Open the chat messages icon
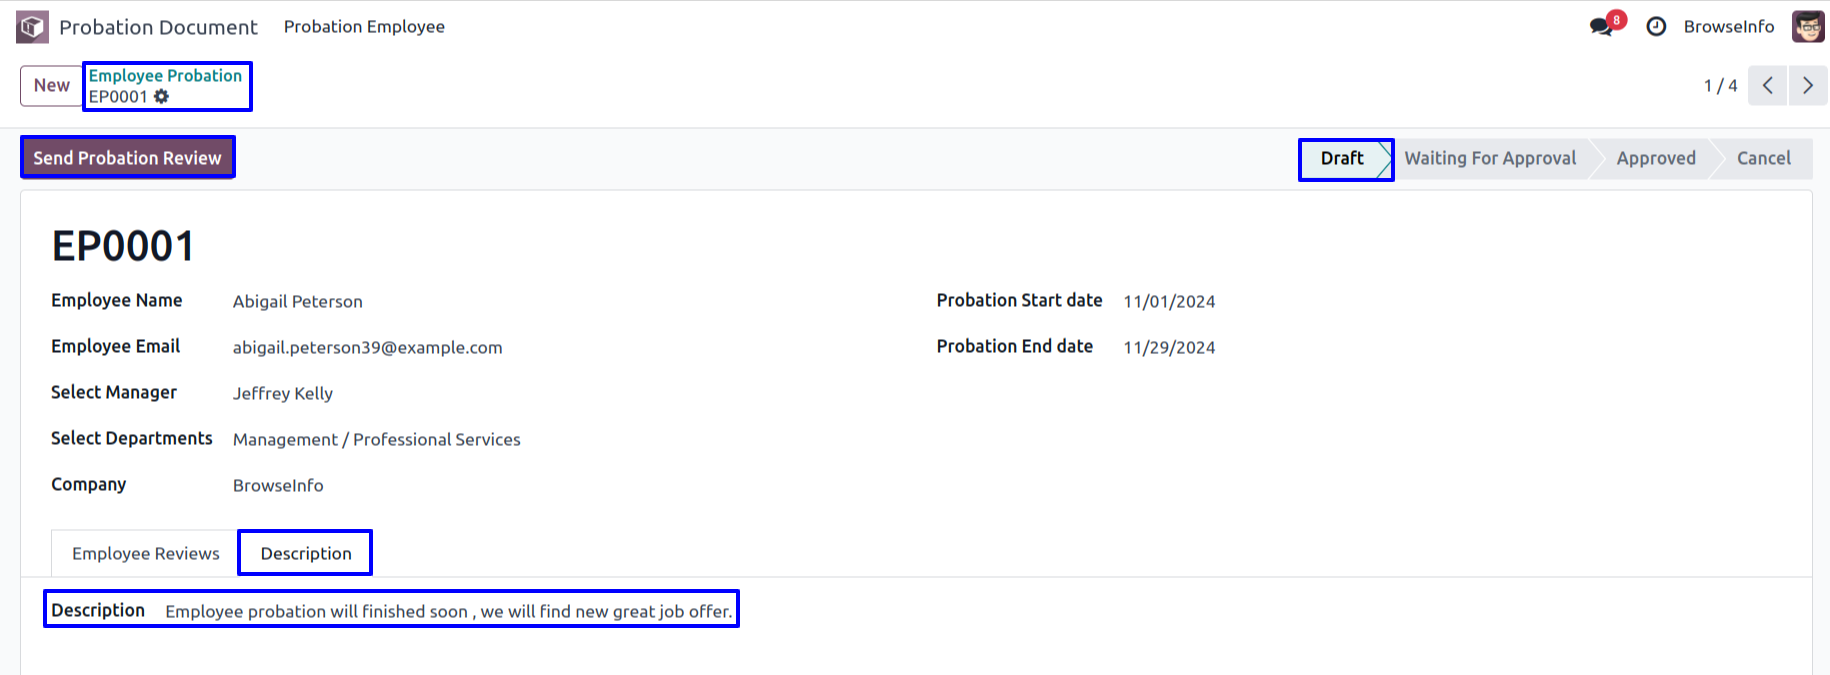The height and width of the screenshot is (675, 1830). coord(1602,27)
